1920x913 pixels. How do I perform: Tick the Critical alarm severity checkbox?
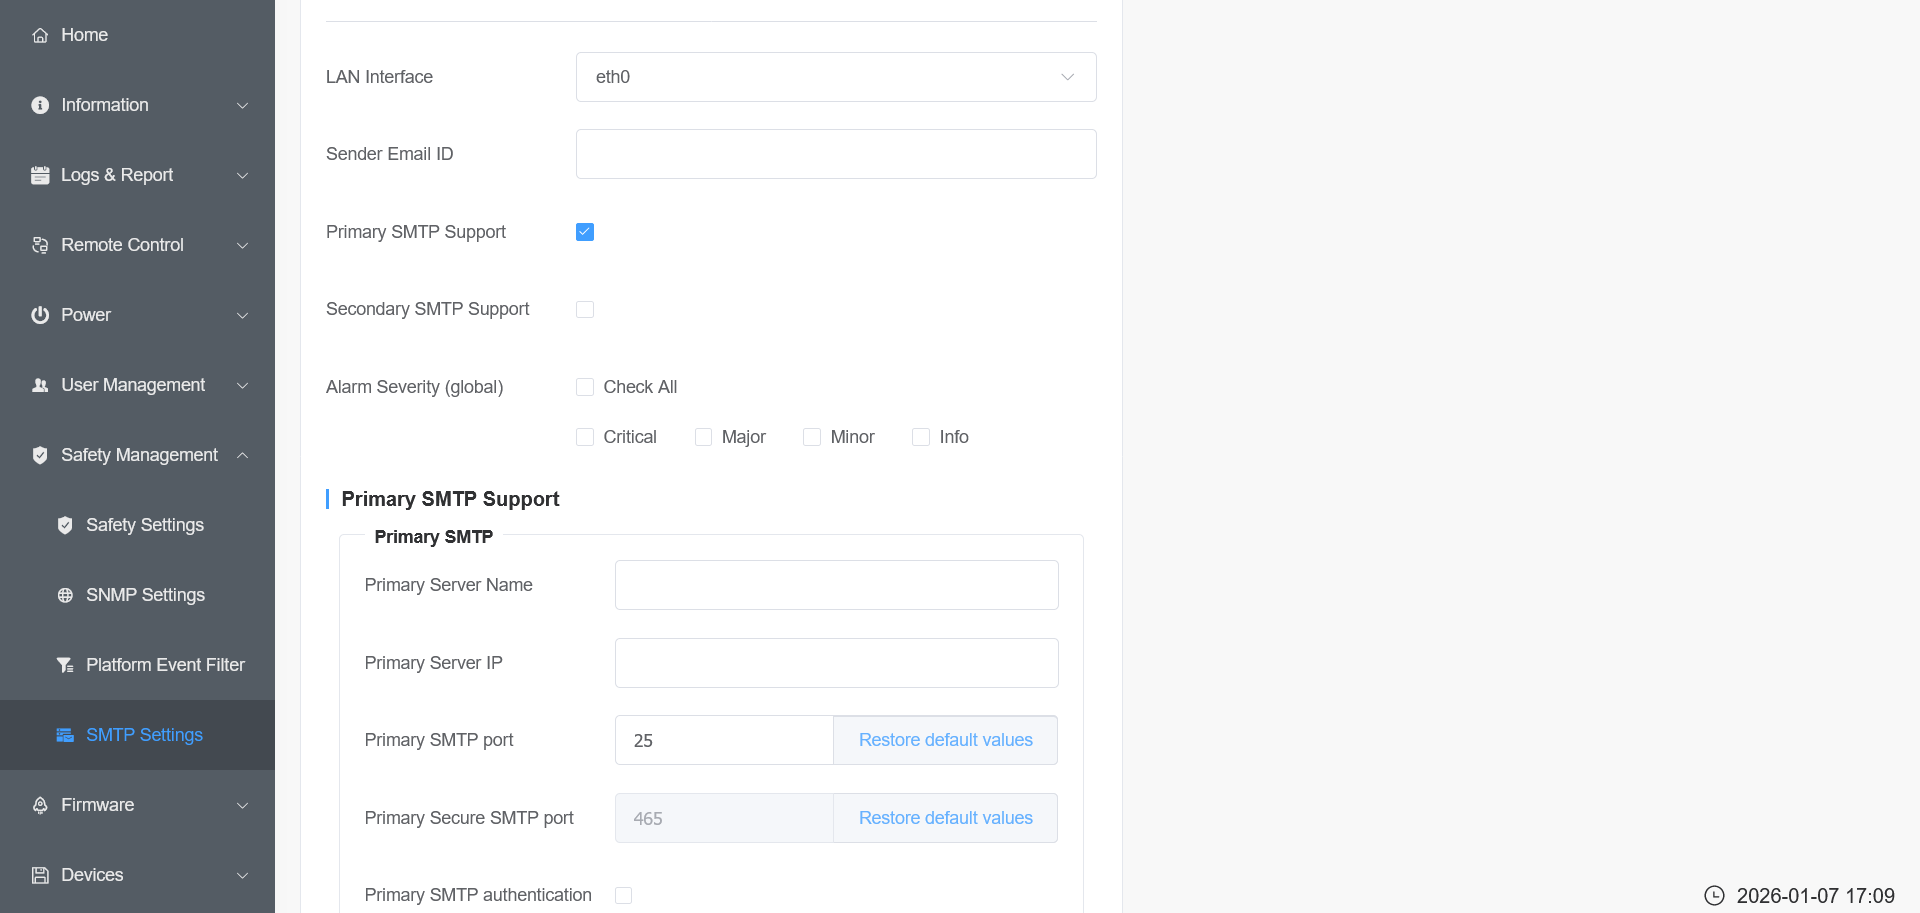585,437
